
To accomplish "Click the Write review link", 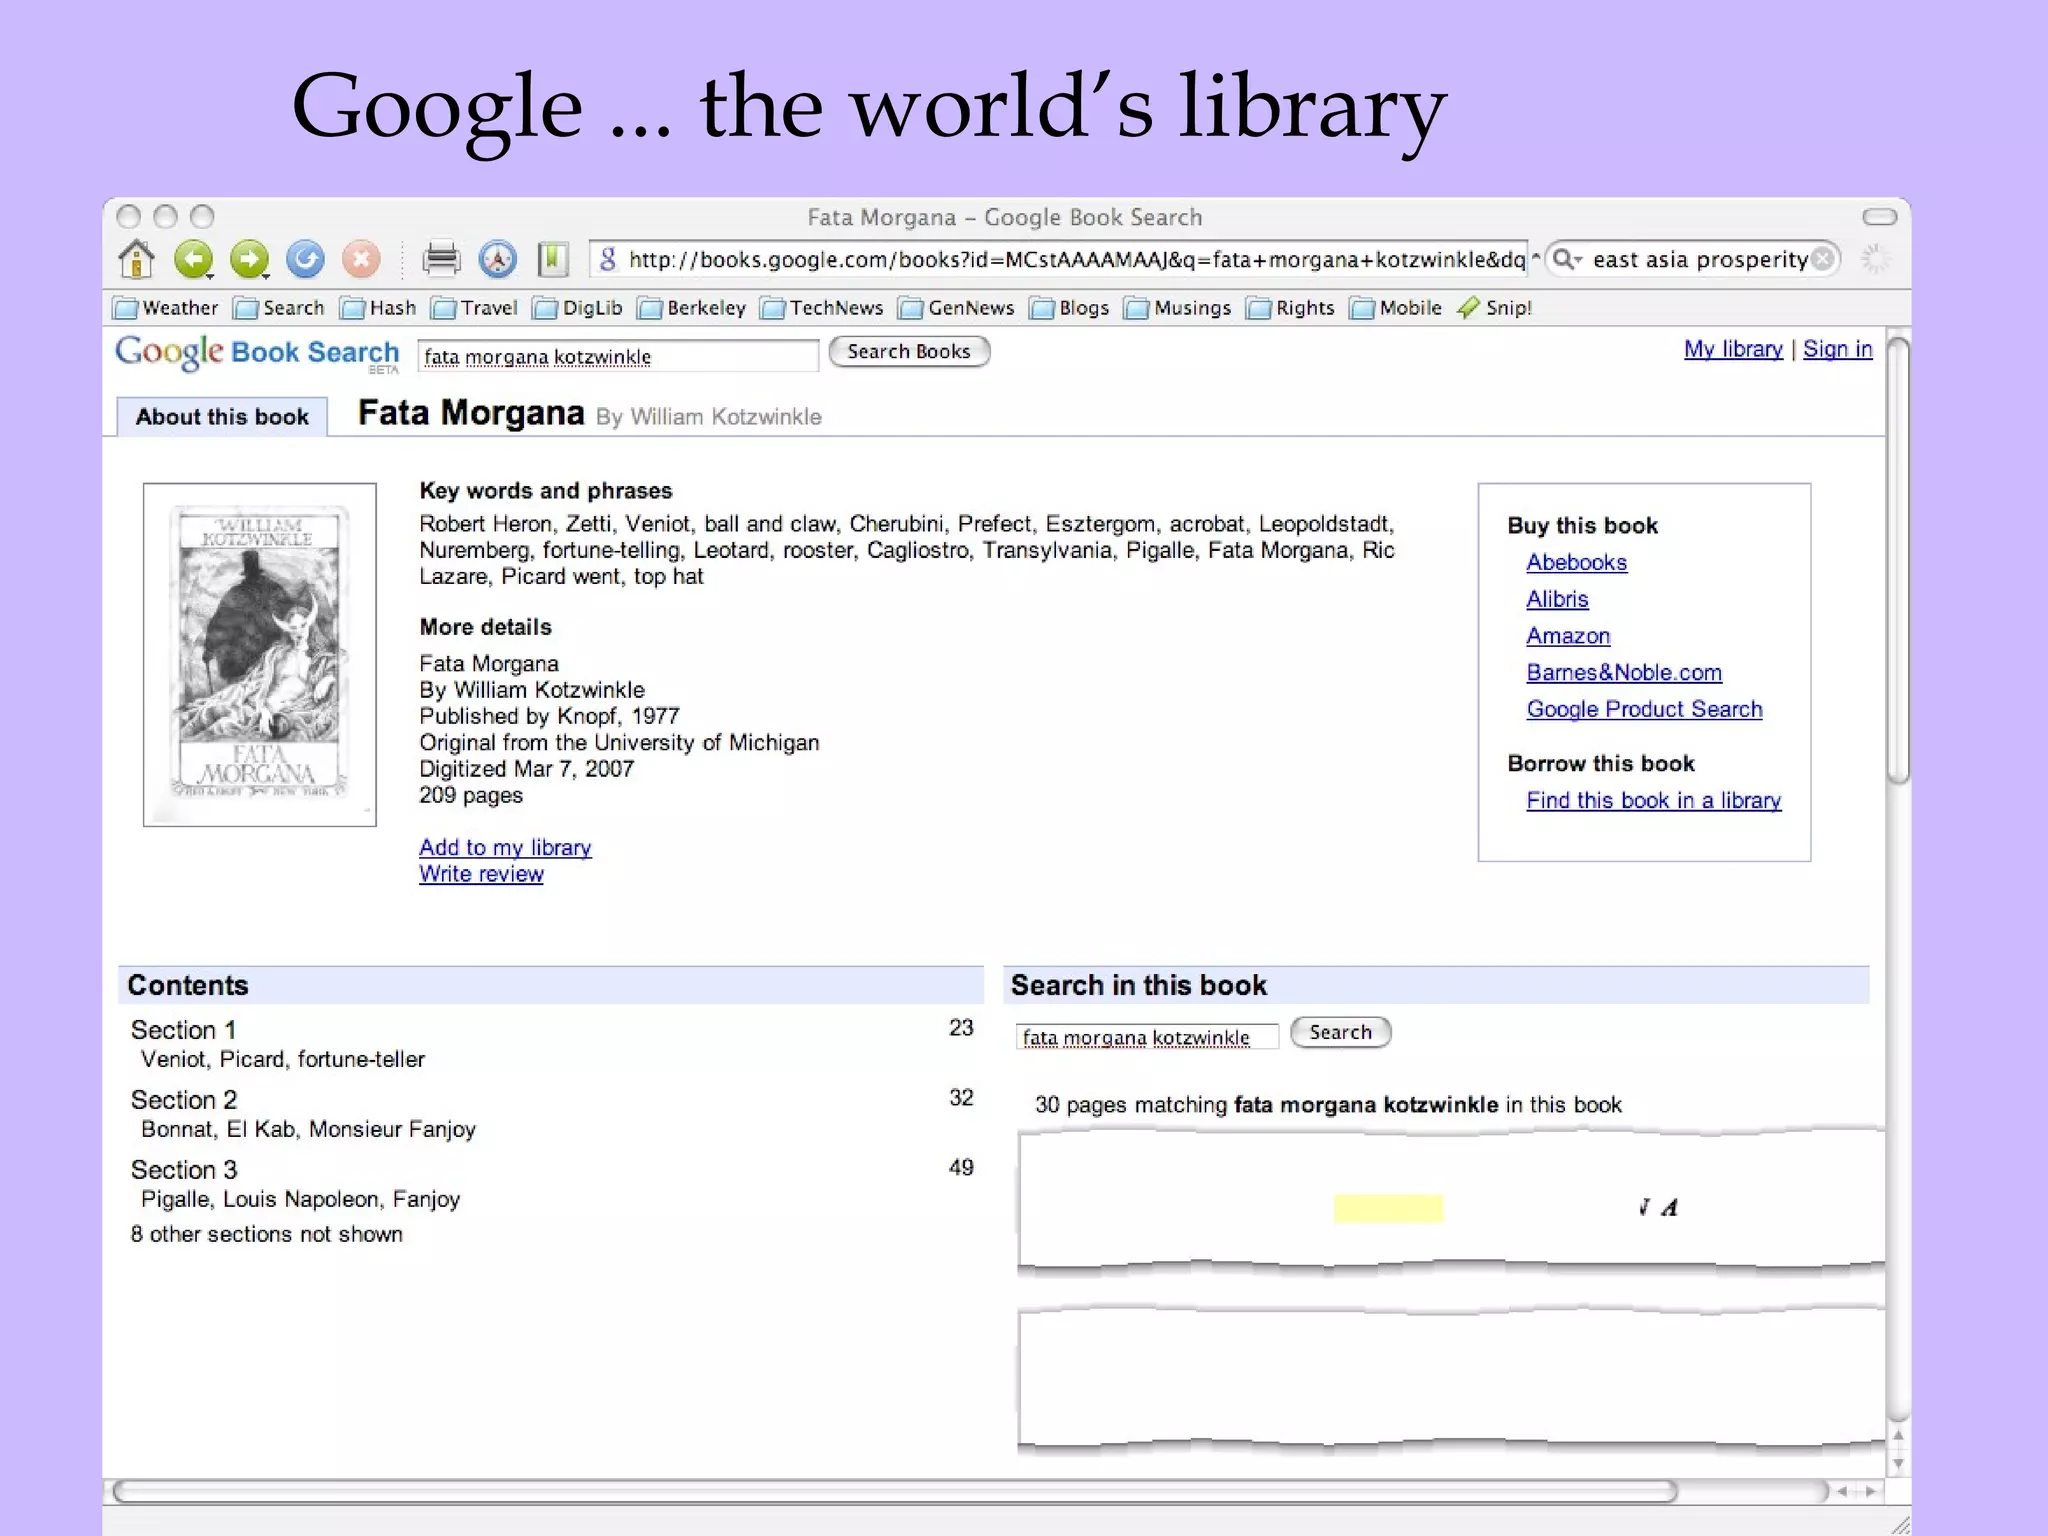I will (481, 874).
